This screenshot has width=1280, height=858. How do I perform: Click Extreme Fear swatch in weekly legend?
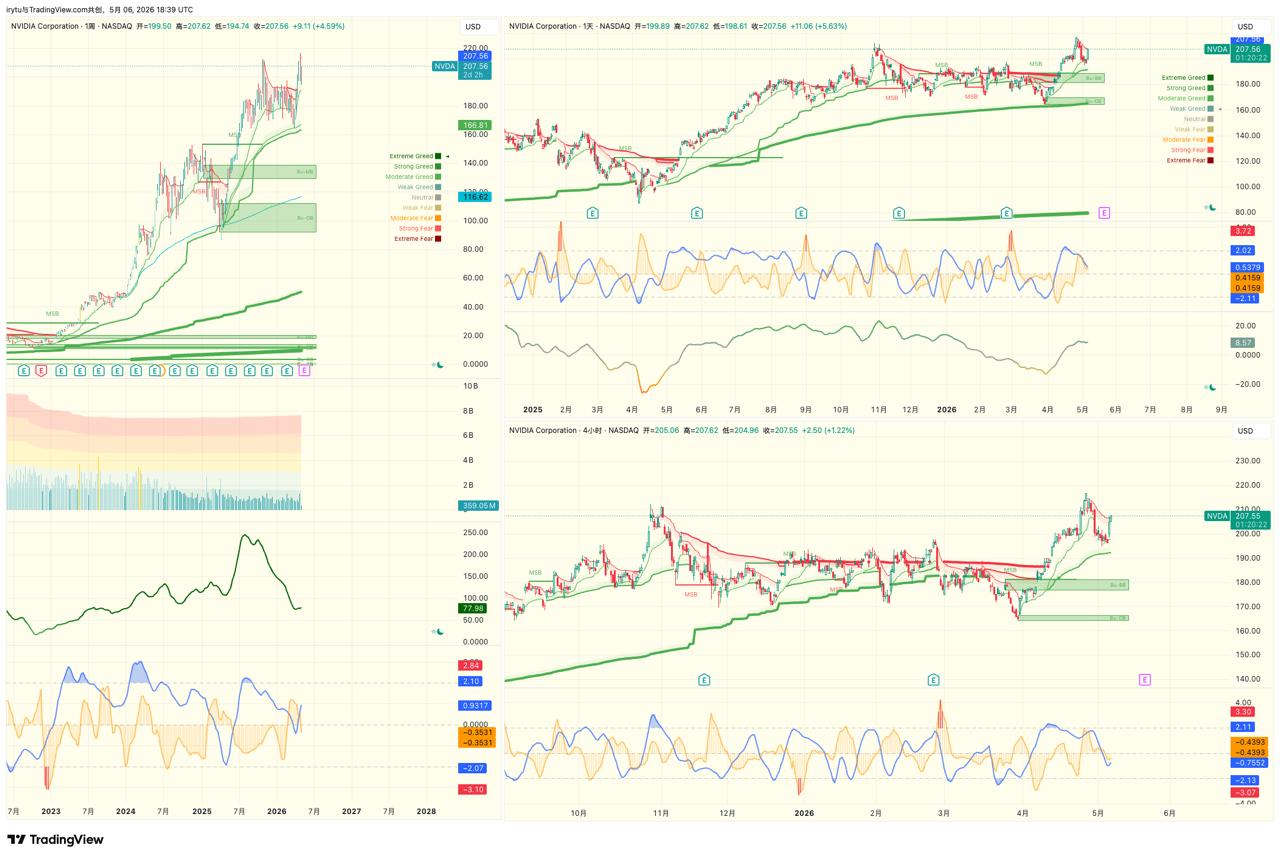point(438,238)
